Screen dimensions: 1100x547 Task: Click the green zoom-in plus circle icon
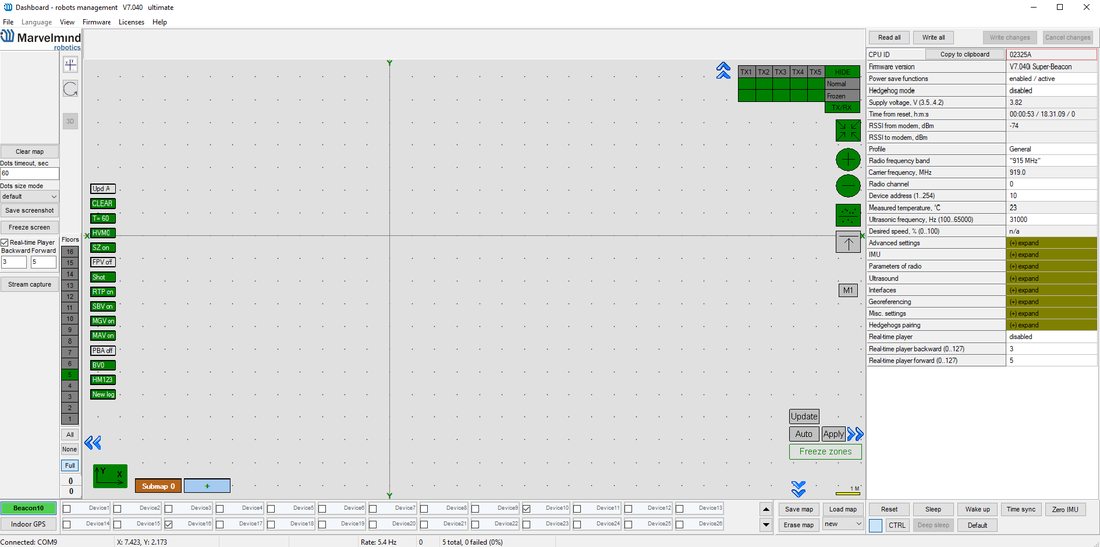[848, 160]
